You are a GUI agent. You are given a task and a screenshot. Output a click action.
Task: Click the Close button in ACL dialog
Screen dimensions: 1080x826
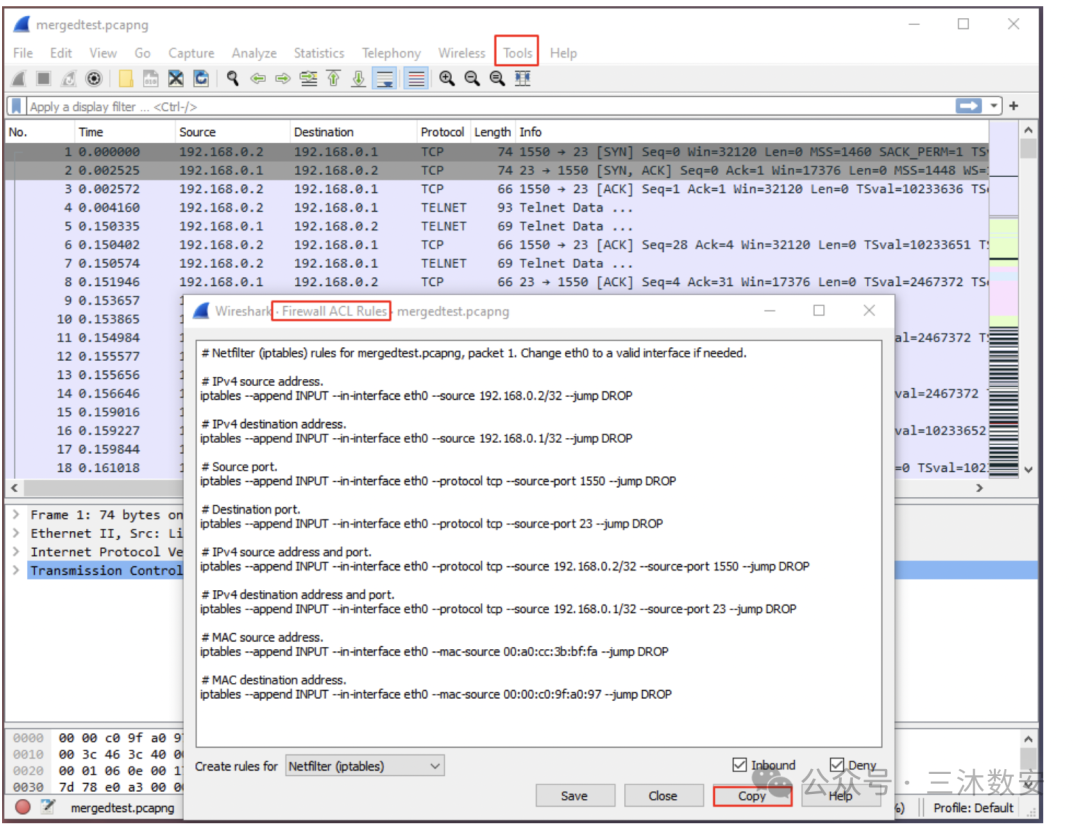663,796
